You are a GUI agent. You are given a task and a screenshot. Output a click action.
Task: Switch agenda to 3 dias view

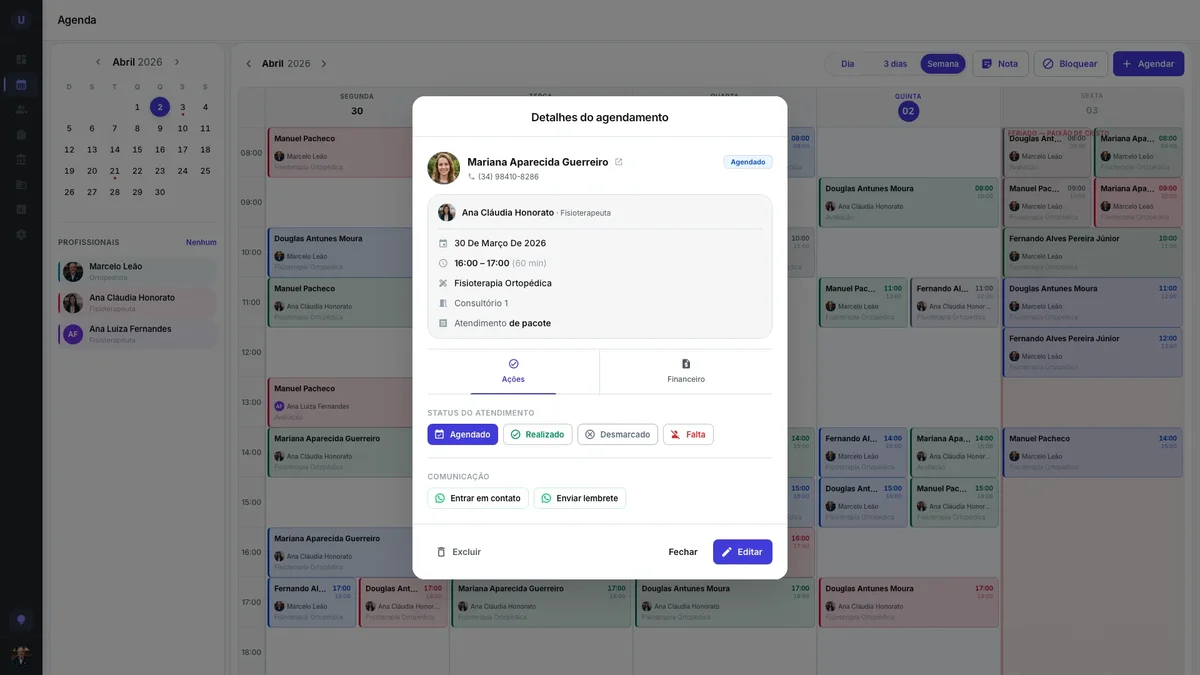[895, 63]
